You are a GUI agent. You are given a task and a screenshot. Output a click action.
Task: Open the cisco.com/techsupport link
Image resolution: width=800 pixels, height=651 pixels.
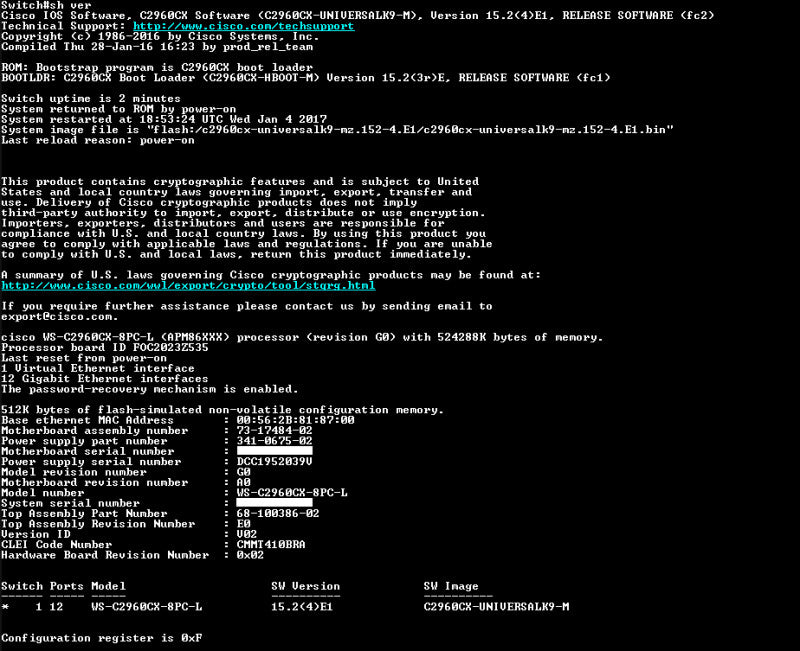tap(243, 26)
